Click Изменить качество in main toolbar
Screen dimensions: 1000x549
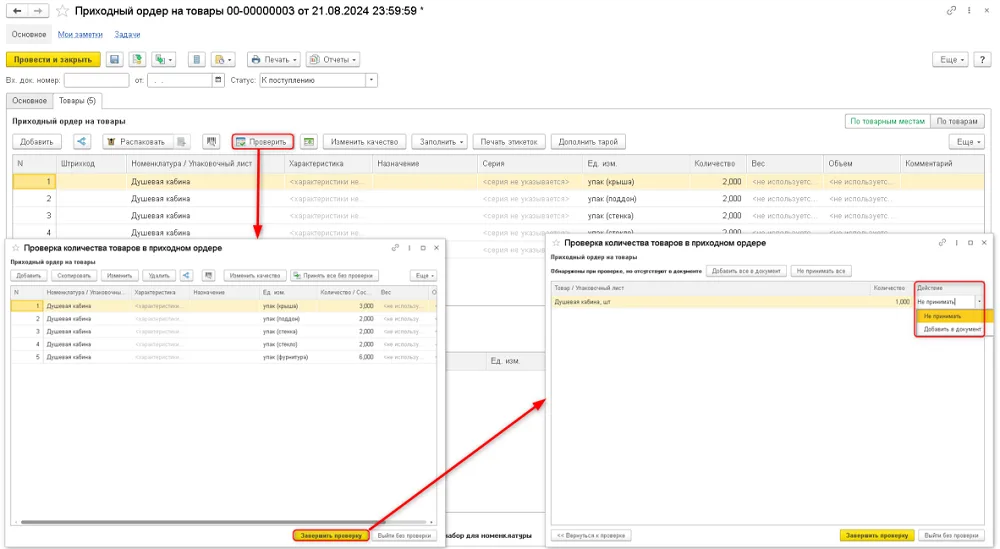click(x=364, y=142)
